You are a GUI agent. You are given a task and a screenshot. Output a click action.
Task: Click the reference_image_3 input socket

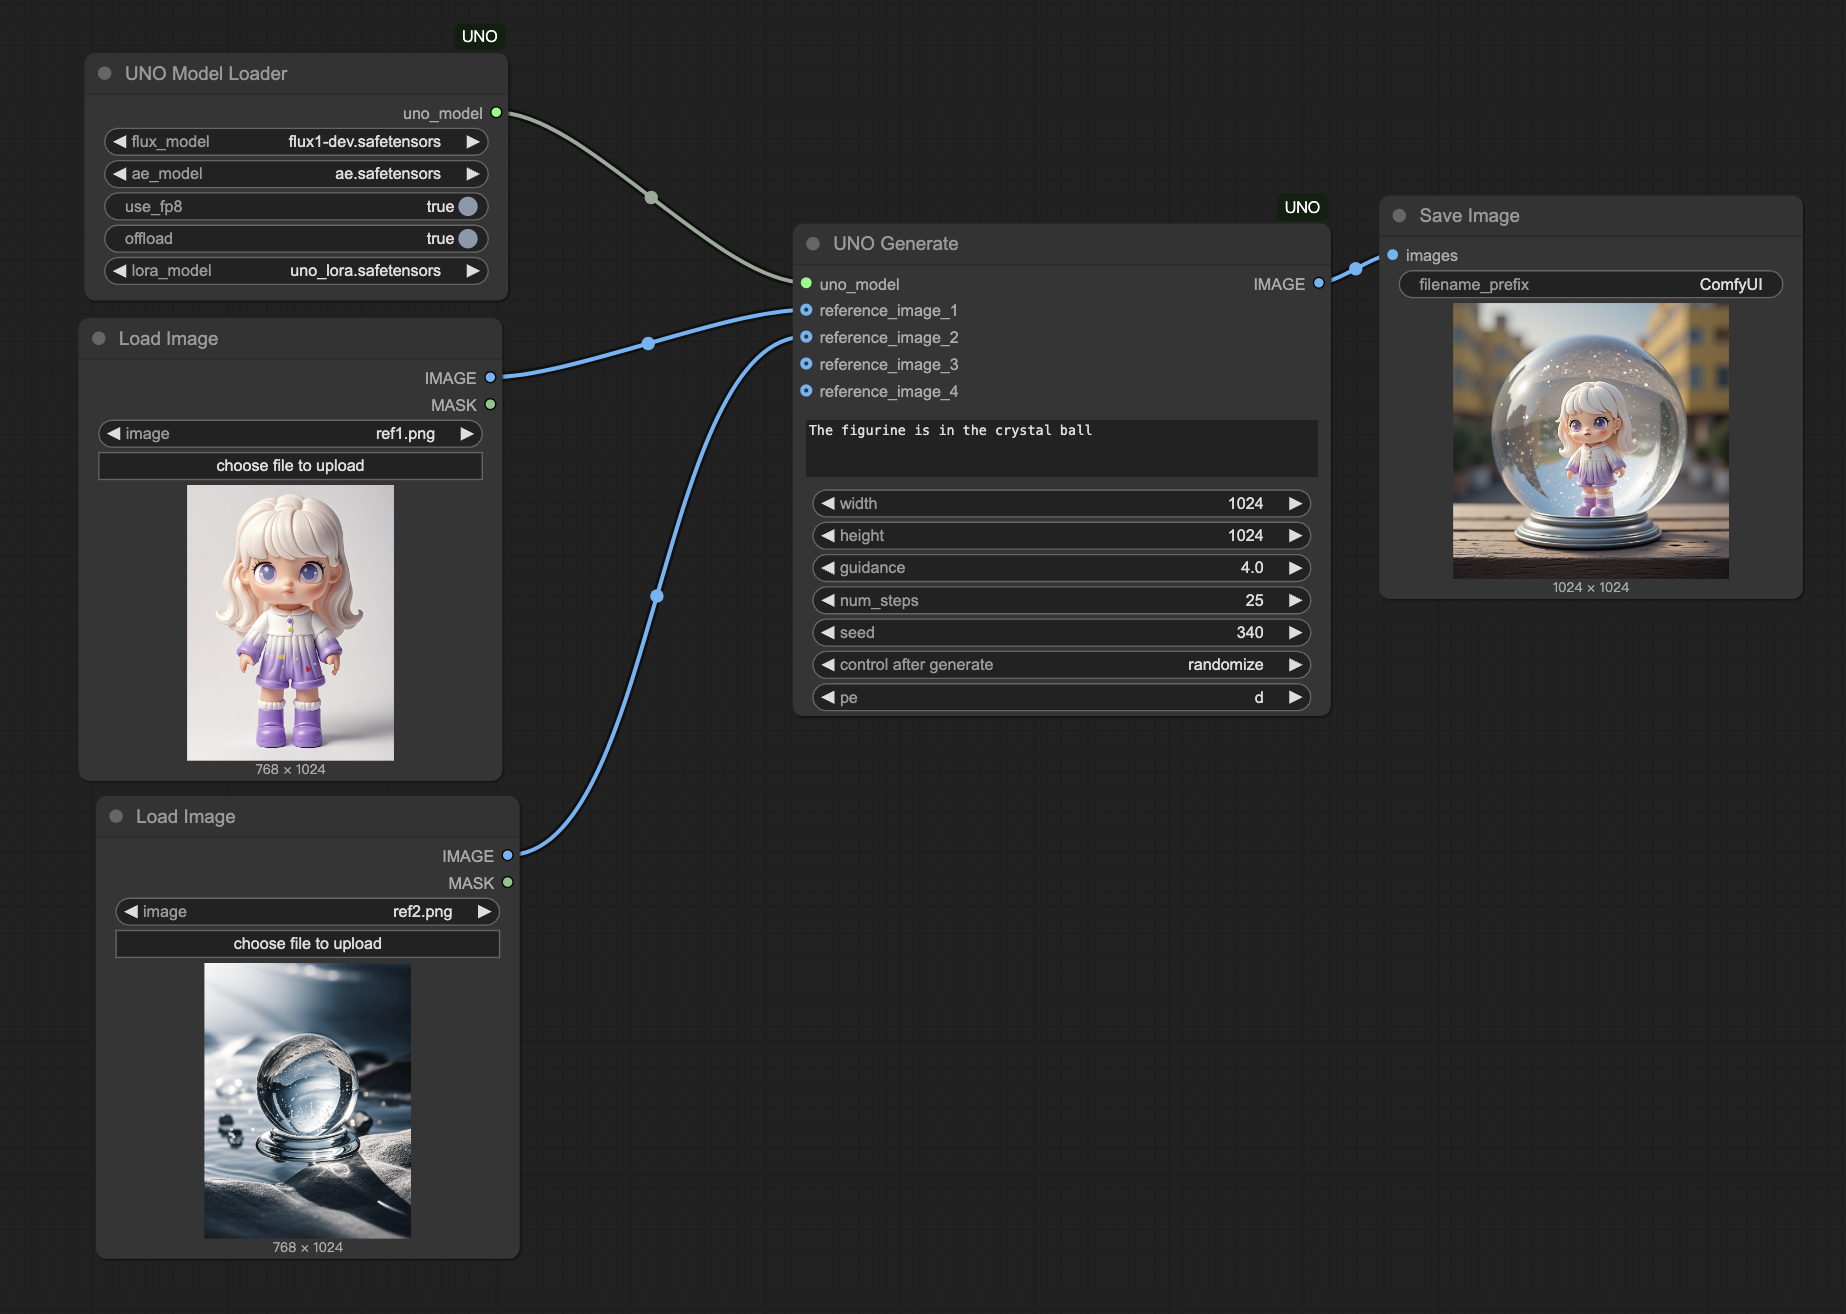tap(806, 364)
